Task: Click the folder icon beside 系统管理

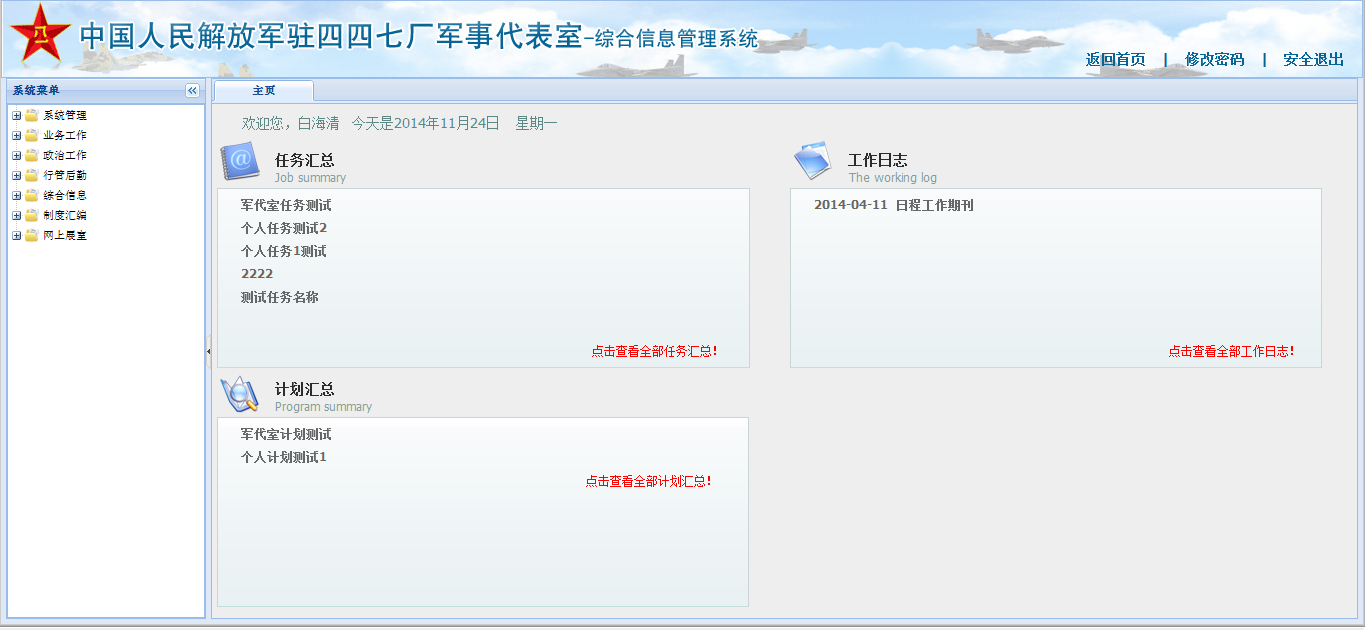Action: (x=32, y=115)
